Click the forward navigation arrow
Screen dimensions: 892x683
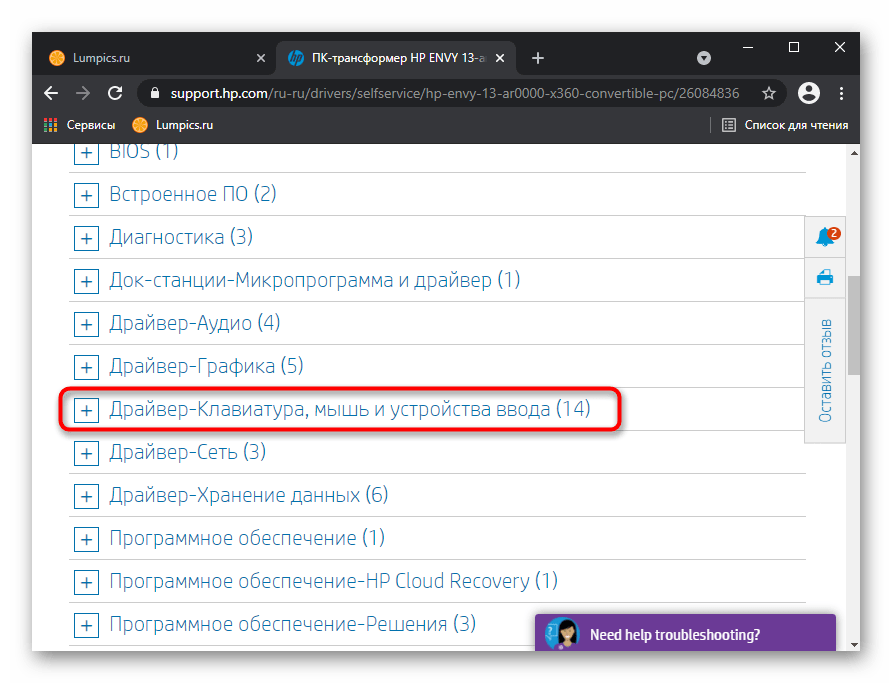pos(83,93)
